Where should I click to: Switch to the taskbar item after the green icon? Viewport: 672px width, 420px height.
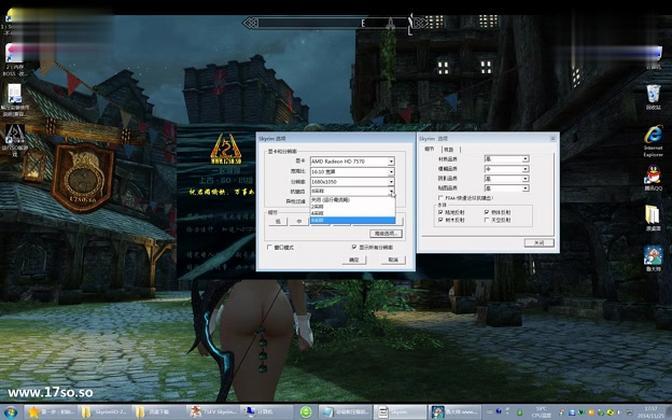[345, 412]
